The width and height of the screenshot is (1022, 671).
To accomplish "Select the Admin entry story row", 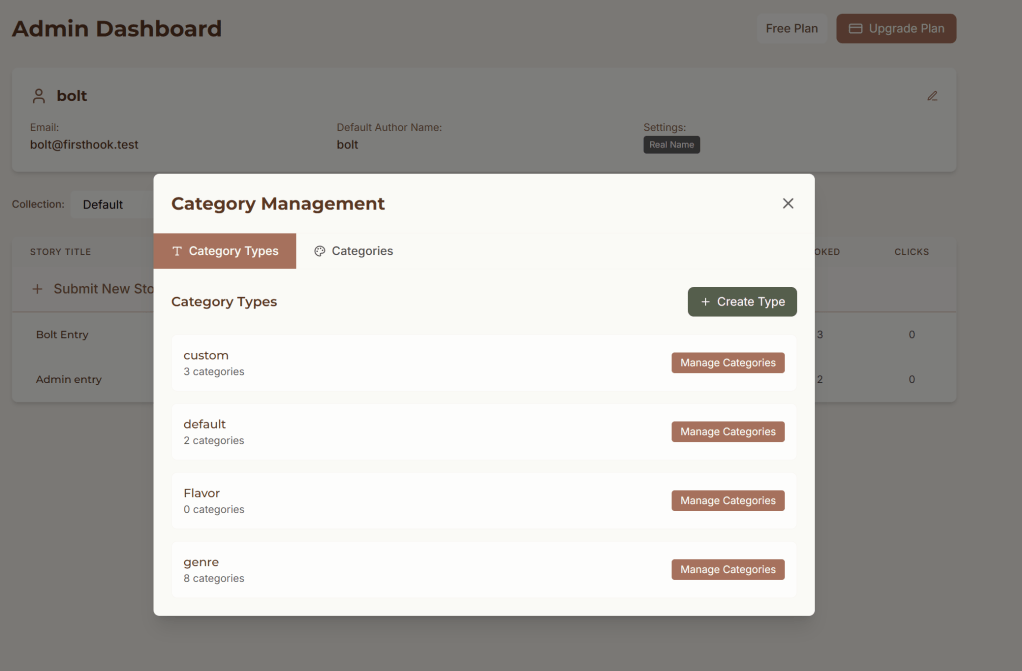I will click(69, 380).
